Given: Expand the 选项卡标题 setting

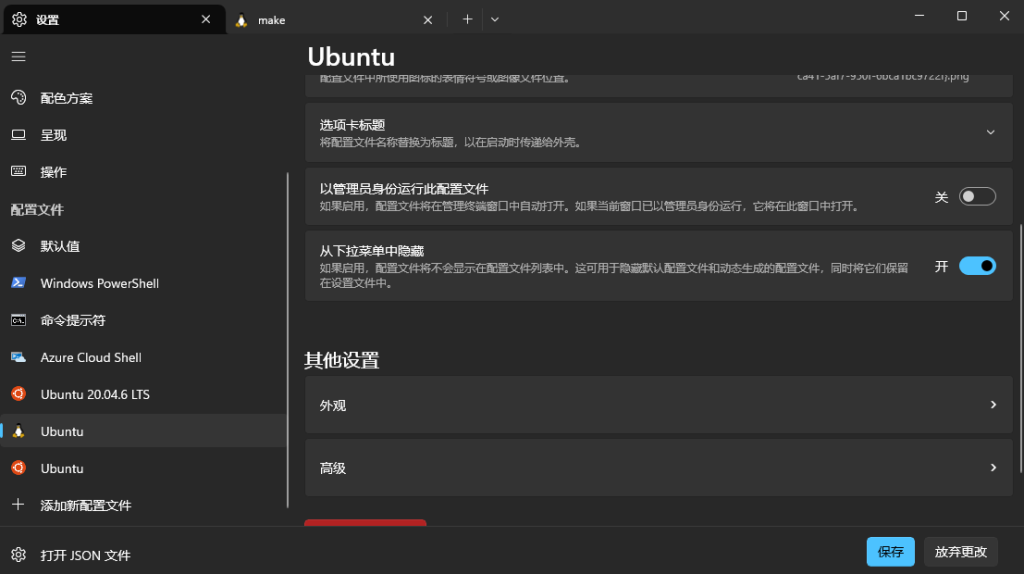Looking at the screenshot, I should tap(990, 132).
